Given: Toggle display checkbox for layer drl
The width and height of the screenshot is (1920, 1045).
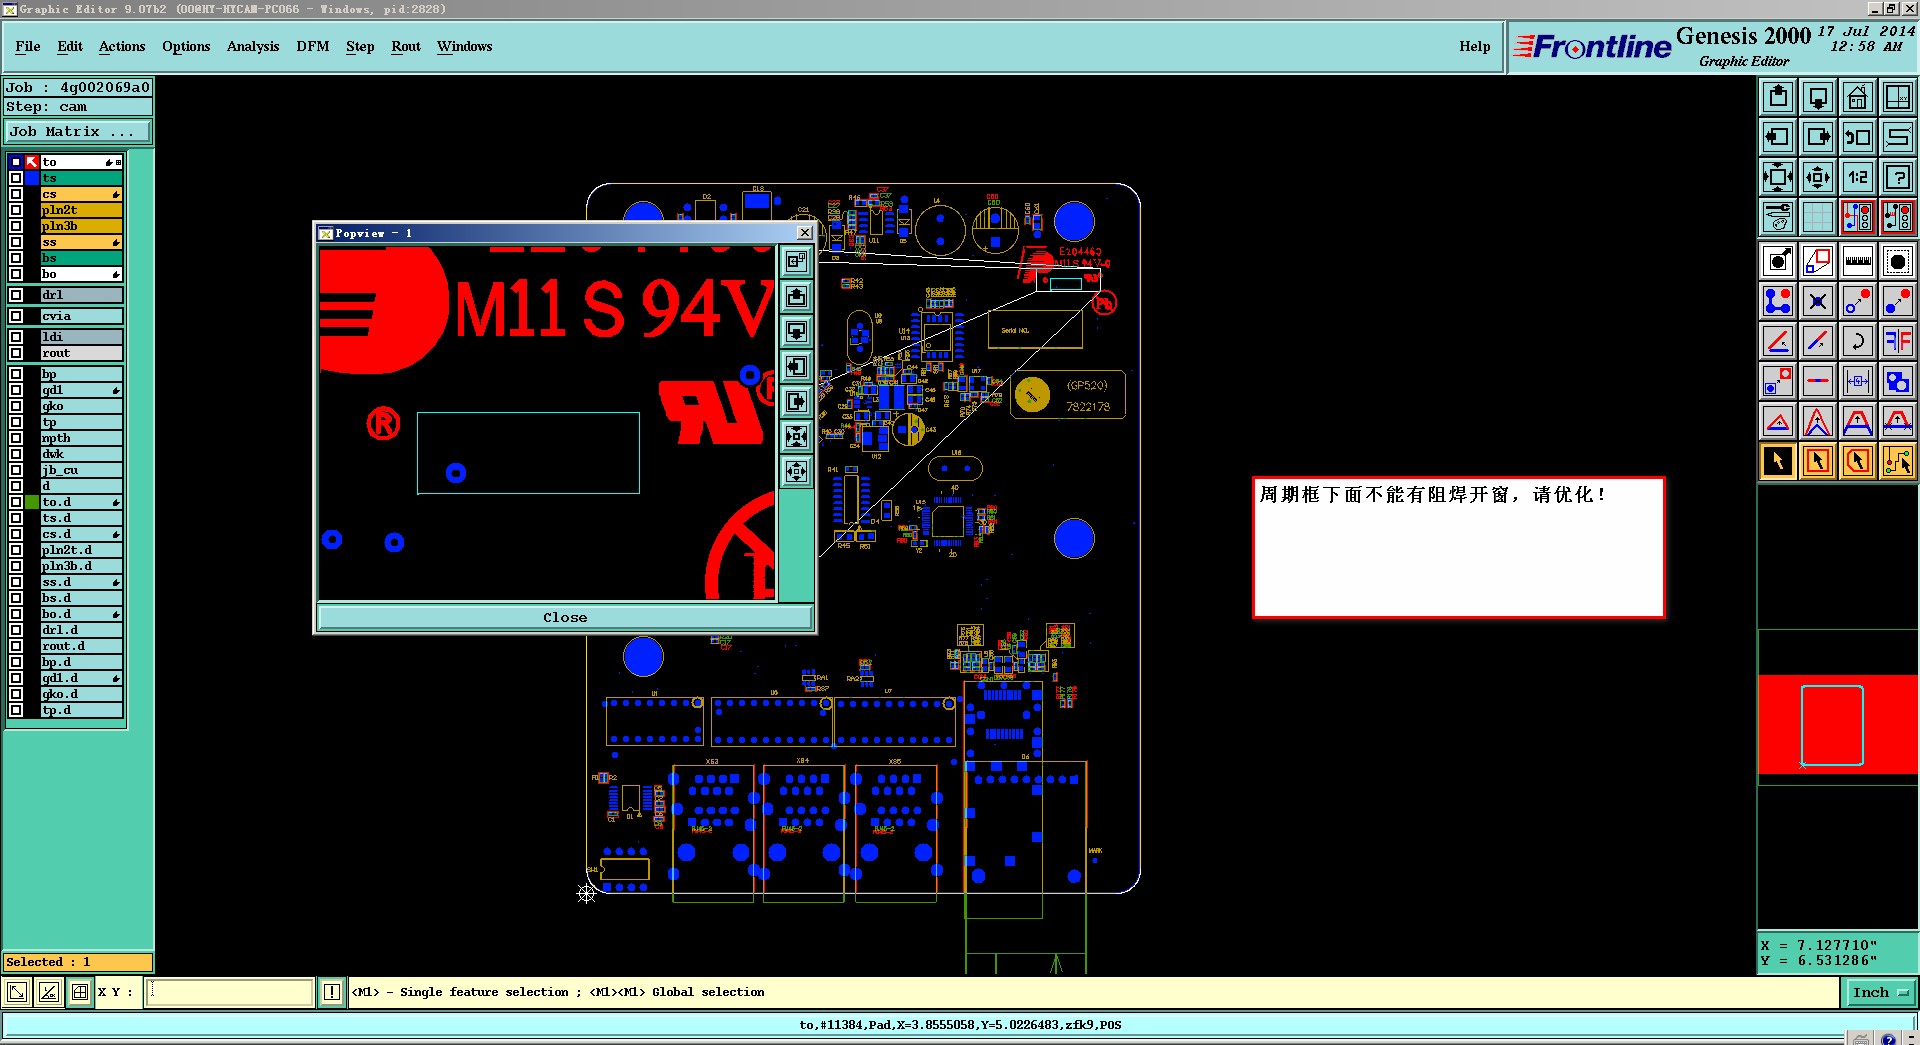Looking at the screenshot, I should pyautogui.click(x=16, y=295).
